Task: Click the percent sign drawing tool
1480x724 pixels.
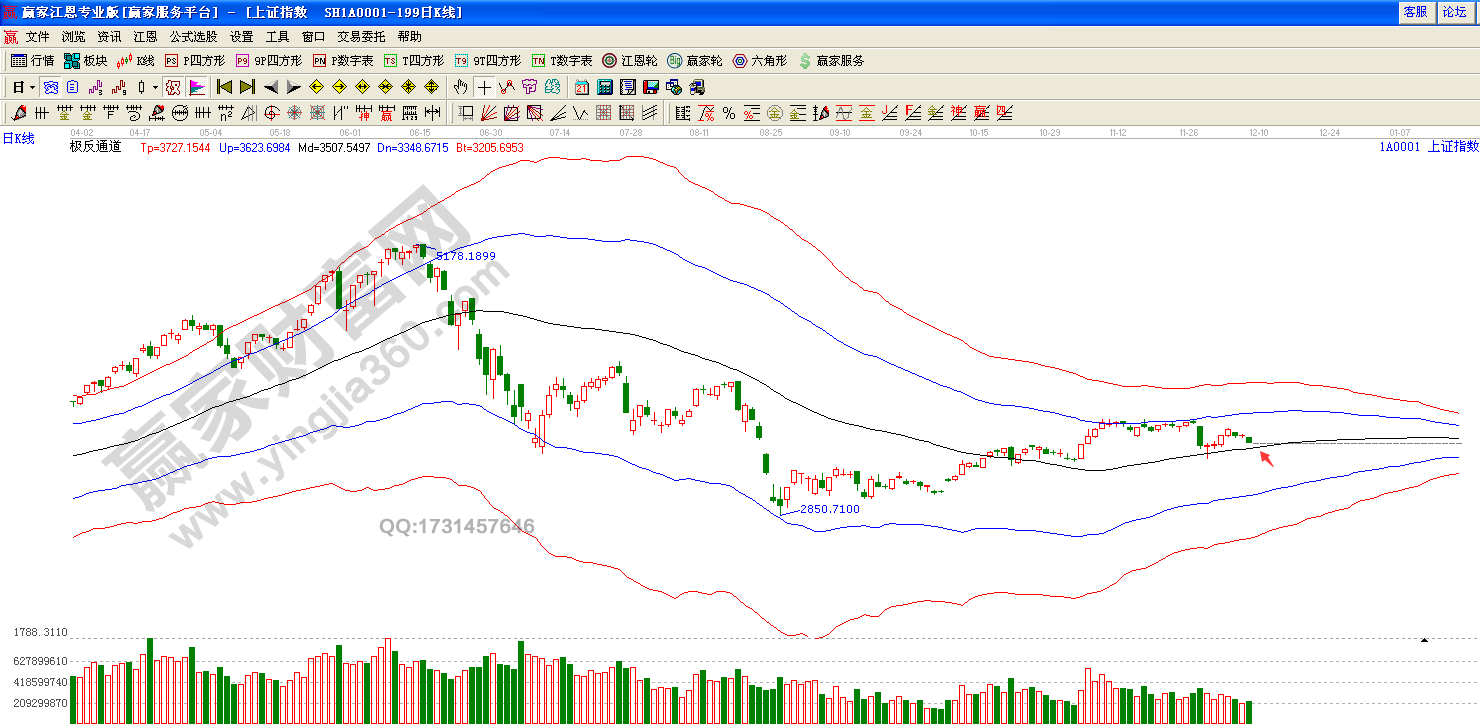Action: (729, 113)
